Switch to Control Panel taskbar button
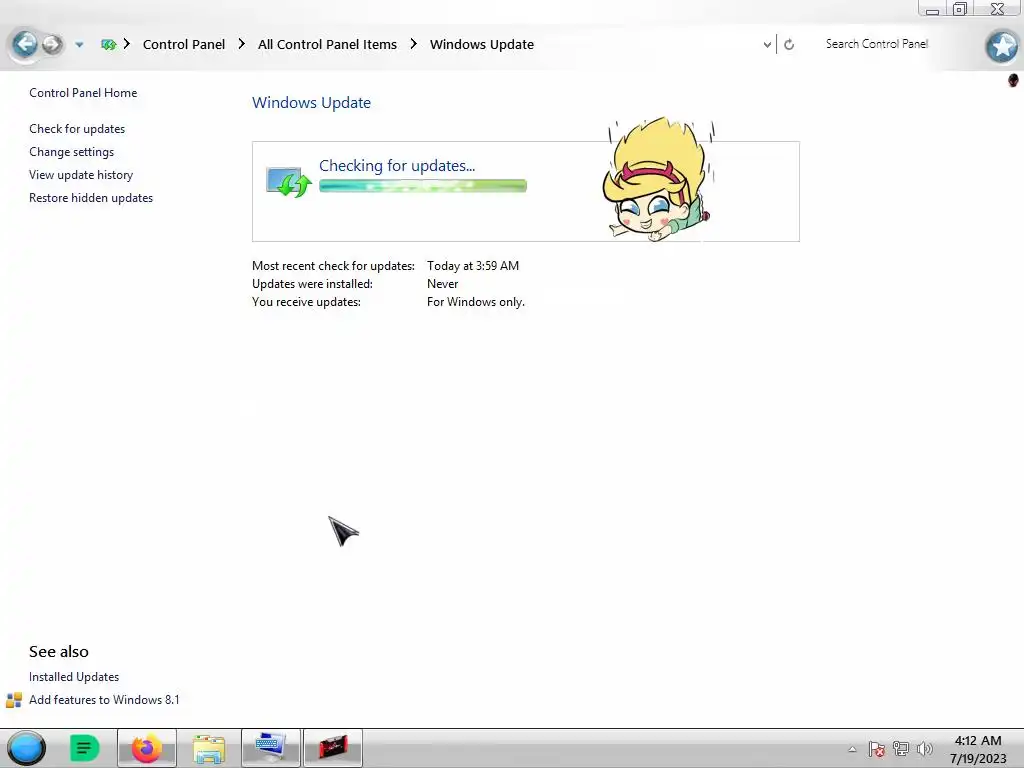The image size is (1024, 768). pyautogui.click(x=270, y=748)
